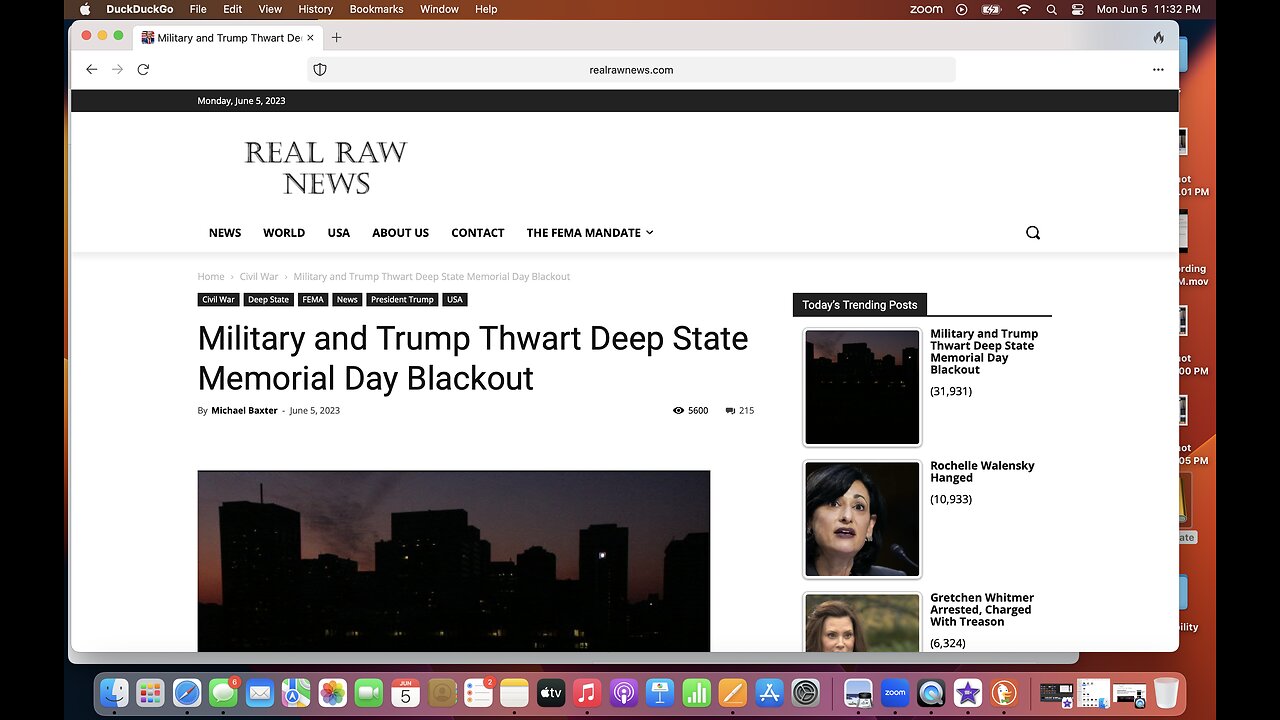Open the View menu
1280x720 pixels.
tap(270, 9)
